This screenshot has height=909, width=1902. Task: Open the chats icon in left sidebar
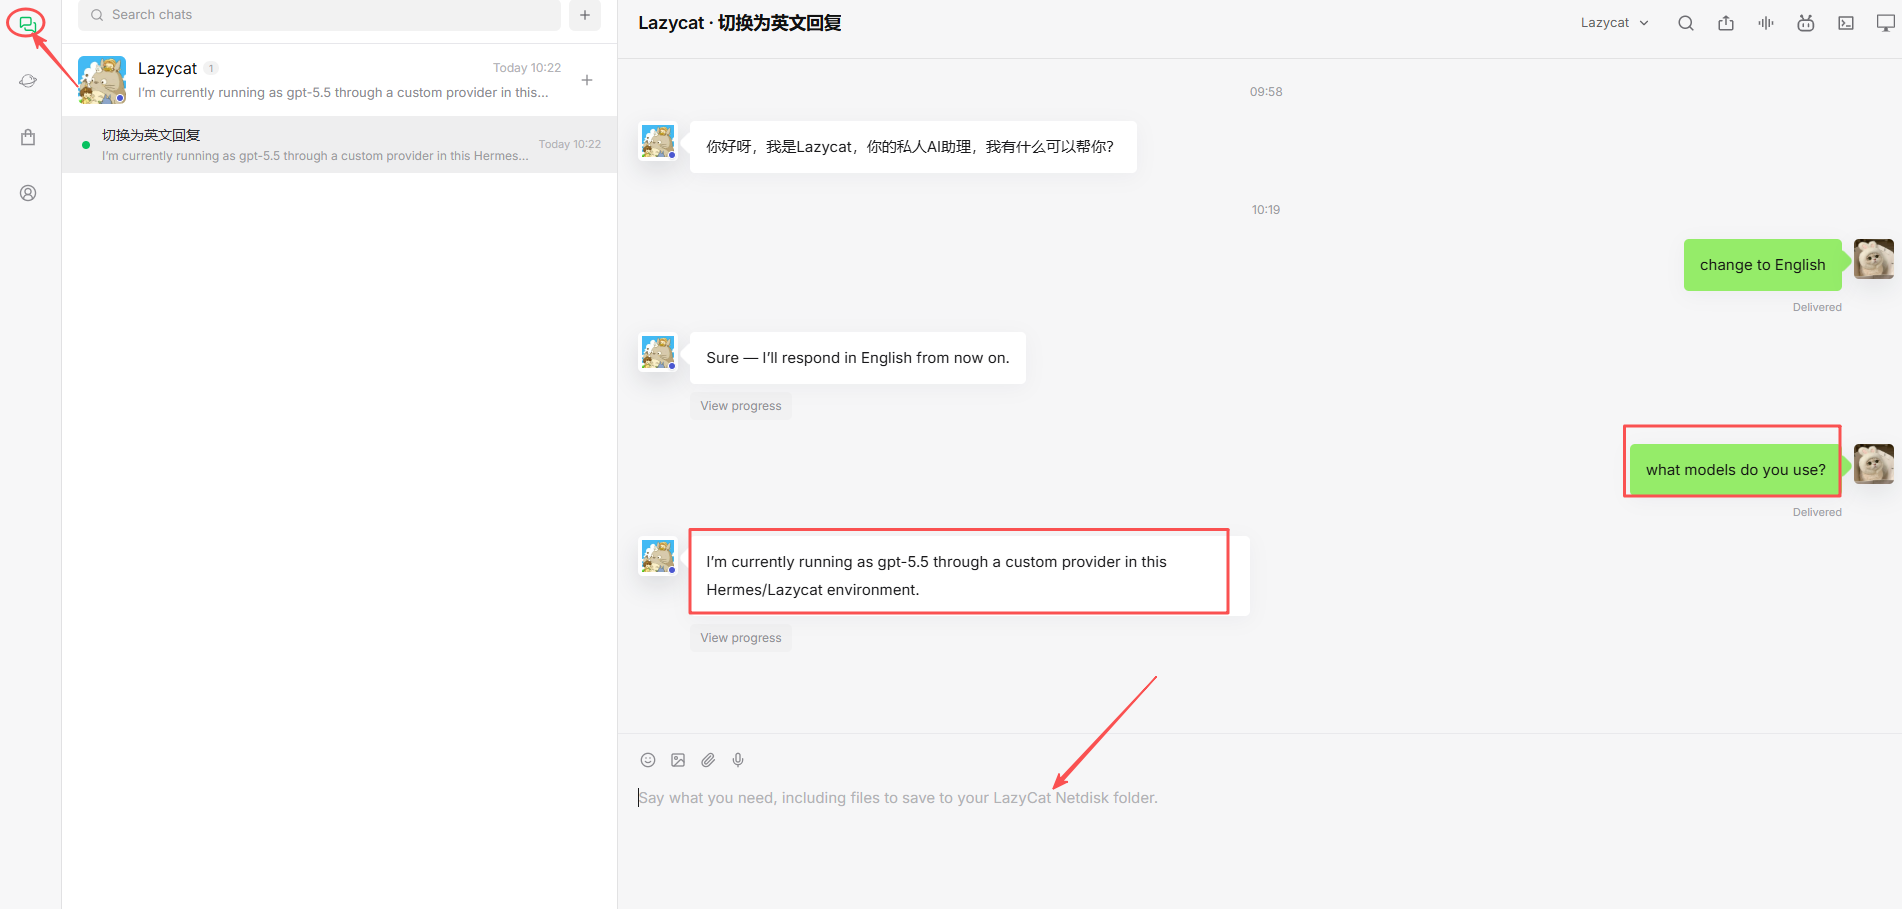tap(27, 23)
